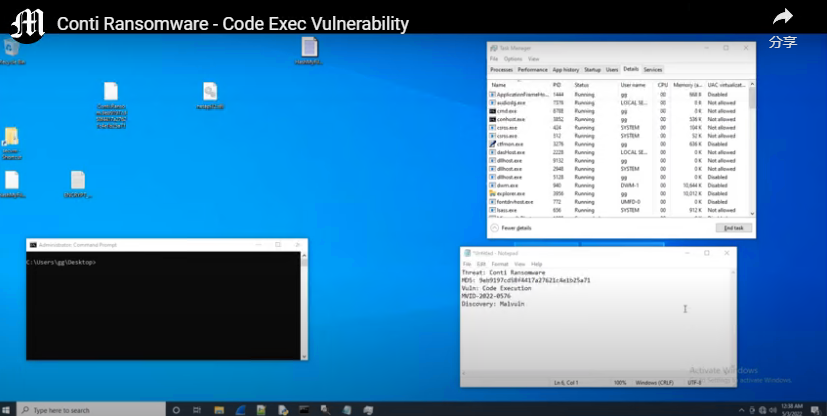Select the fontdrvhost.exe process row
827x416 pixels.
(x=619, y=202)
